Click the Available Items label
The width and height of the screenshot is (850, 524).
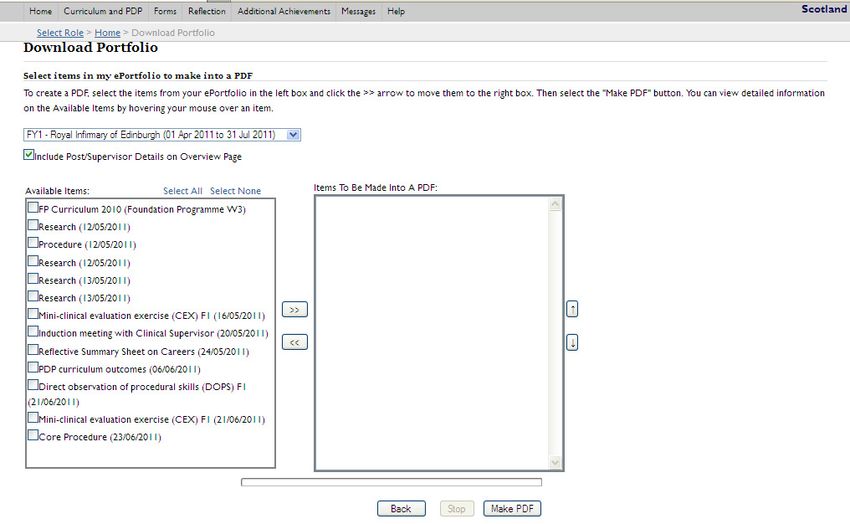coord(57,191)
